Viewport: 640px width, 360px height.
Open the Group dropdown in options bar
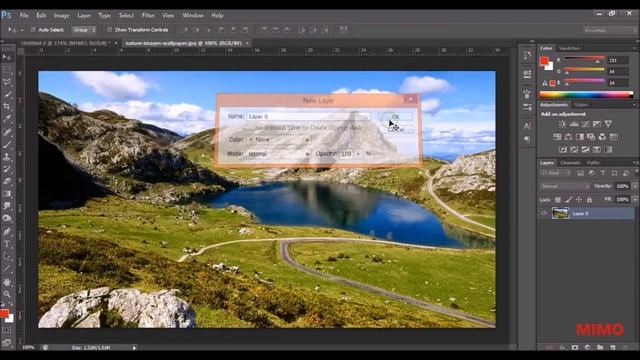[84, 30]
